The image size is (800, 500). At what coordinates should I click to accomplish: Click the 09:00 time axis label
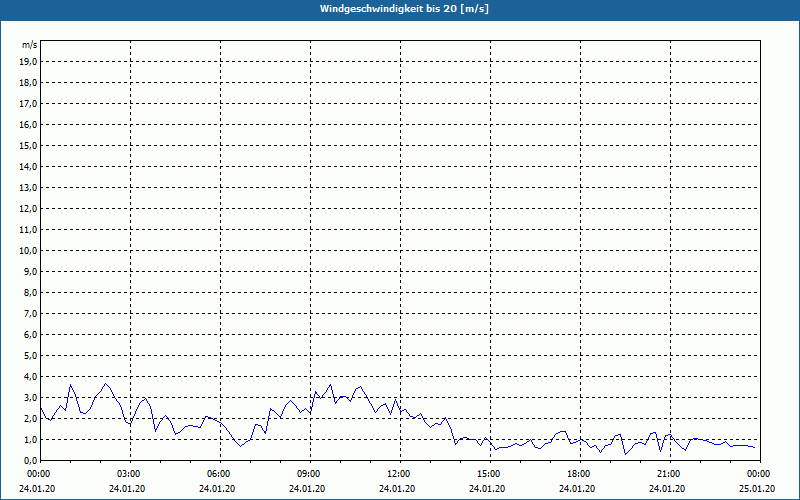[308, 474]
